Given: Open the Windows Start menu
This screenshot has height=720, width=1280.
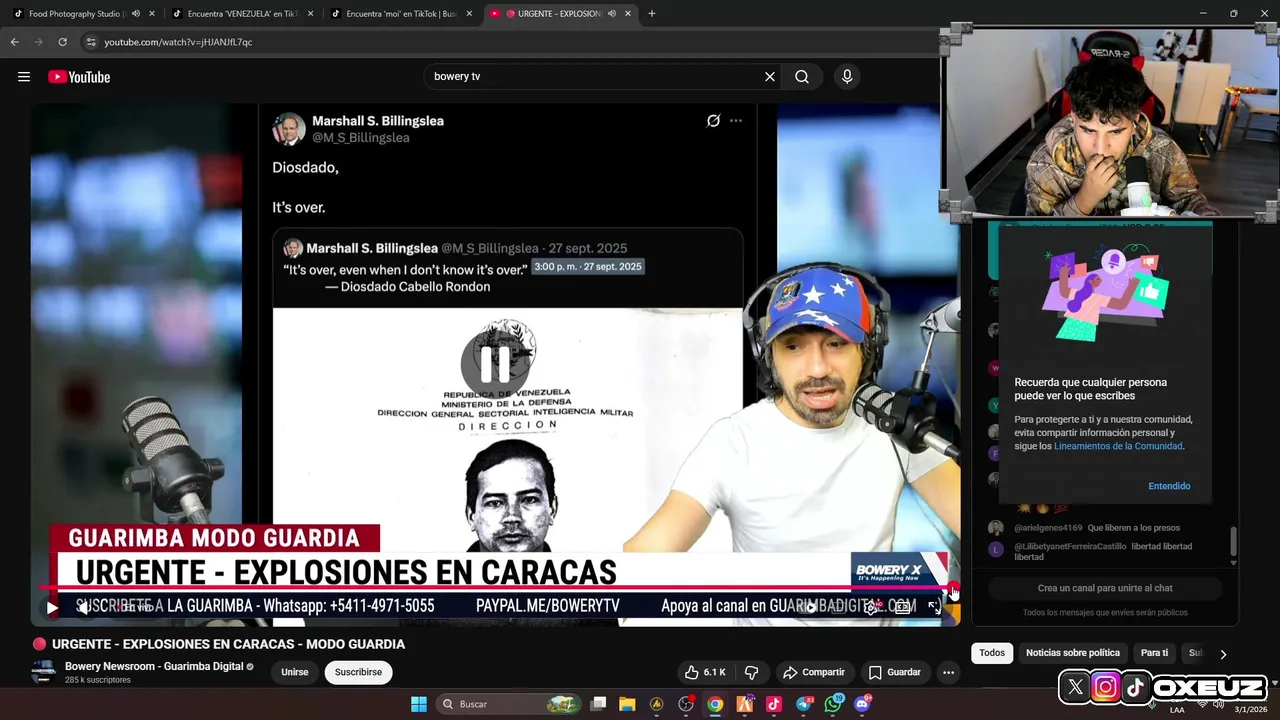Looking at the screenshot, I should tap(419, 704).
